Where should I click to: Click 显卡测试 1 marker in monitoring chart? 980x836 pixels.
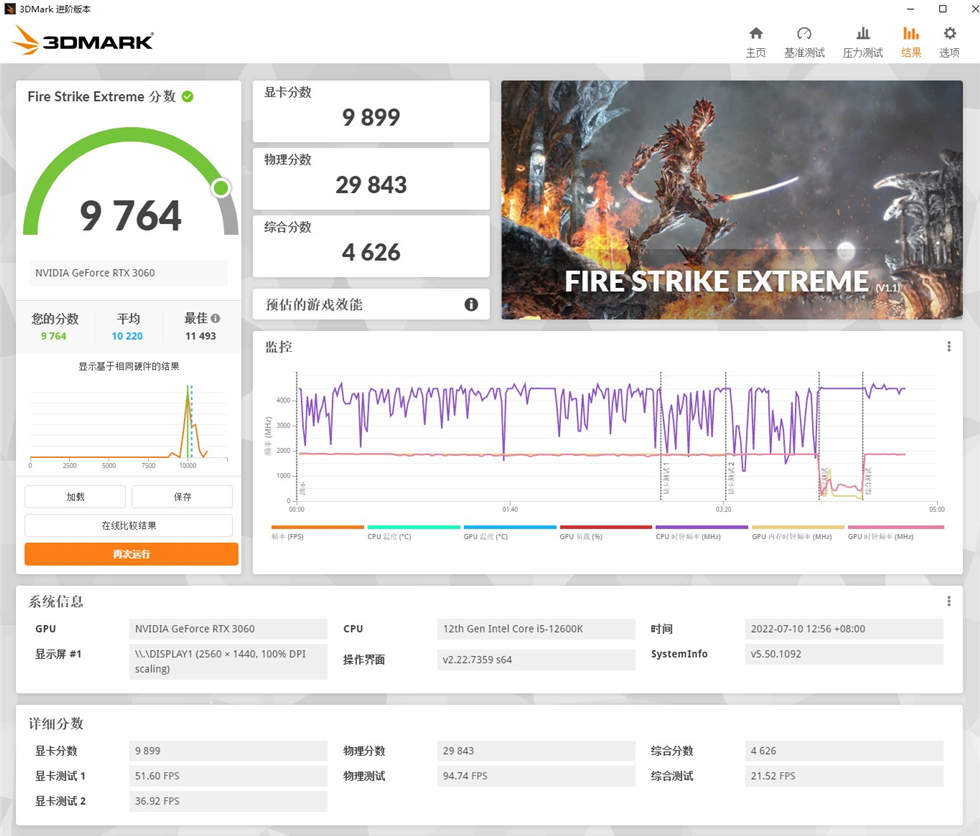tap(666, 479)
